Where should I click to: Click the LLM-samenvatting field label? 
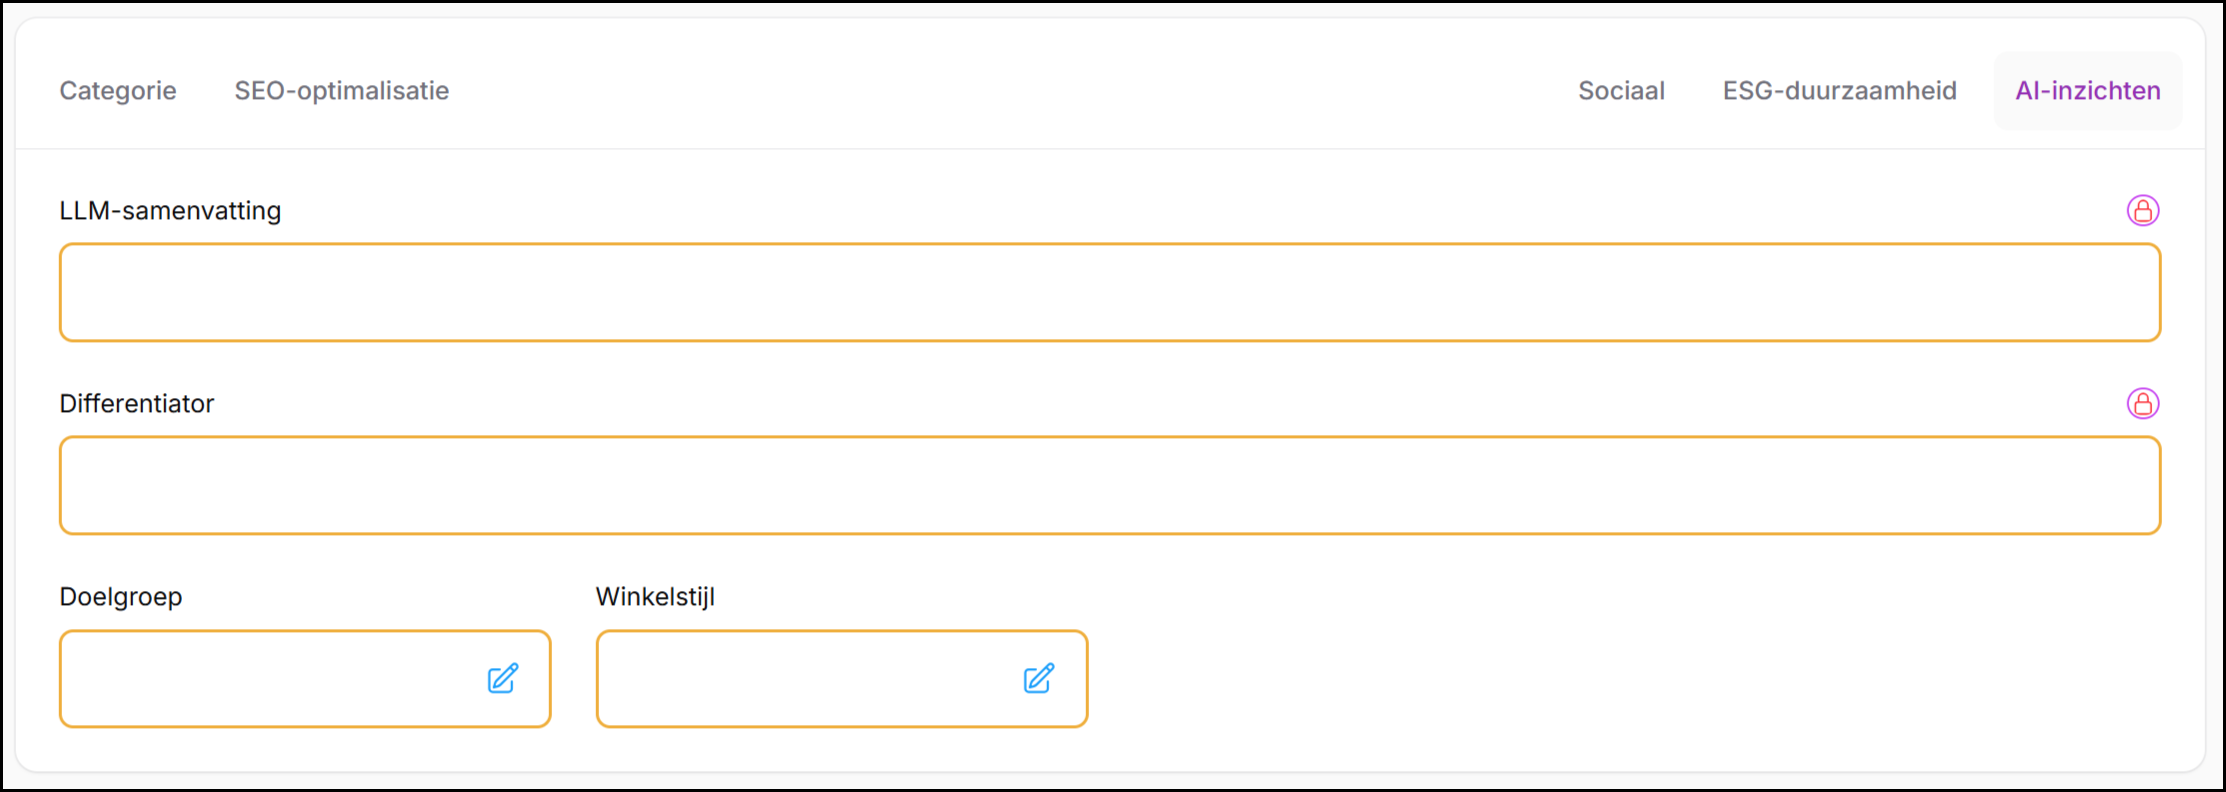pyautogui.click(x=170, y=211)
